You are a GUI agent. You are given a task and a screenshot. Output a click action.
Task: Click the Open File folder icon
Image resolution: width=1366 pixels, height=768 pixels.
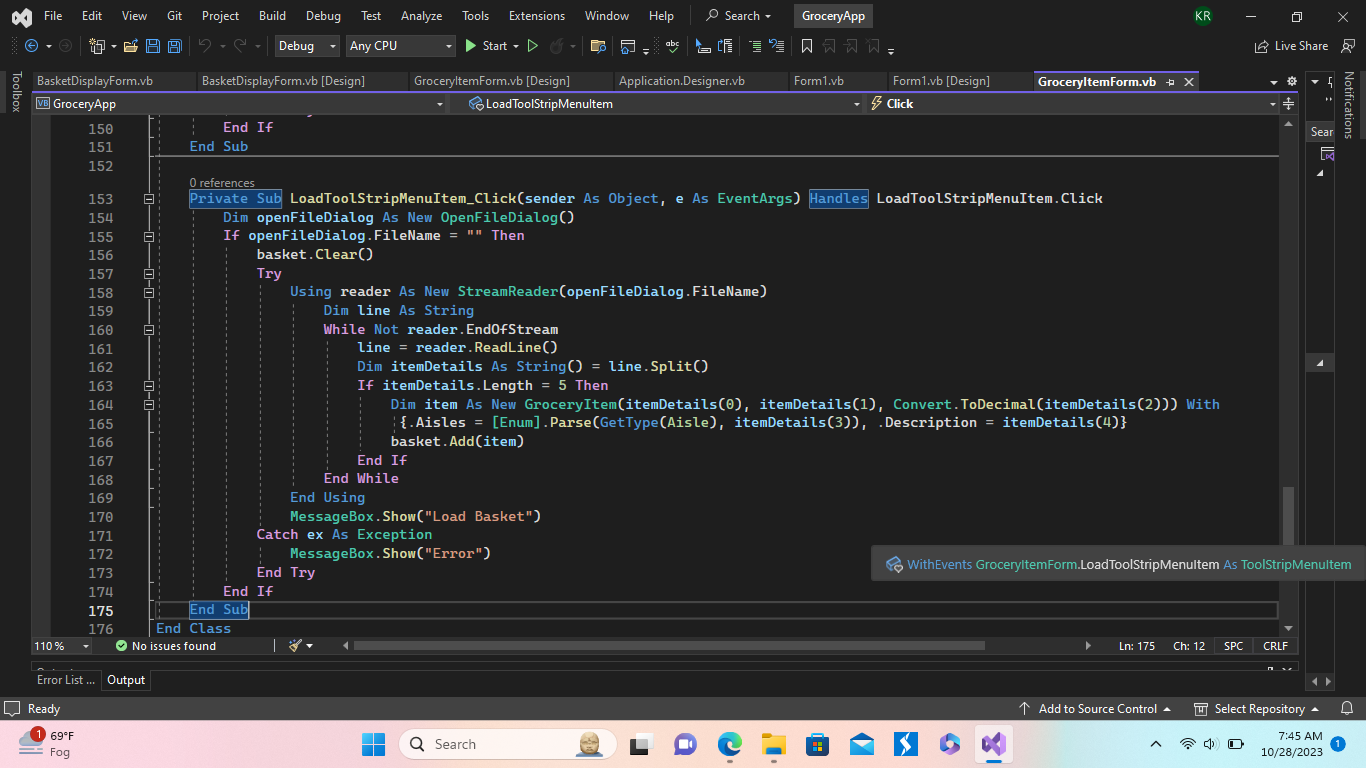tap(130, 46)
